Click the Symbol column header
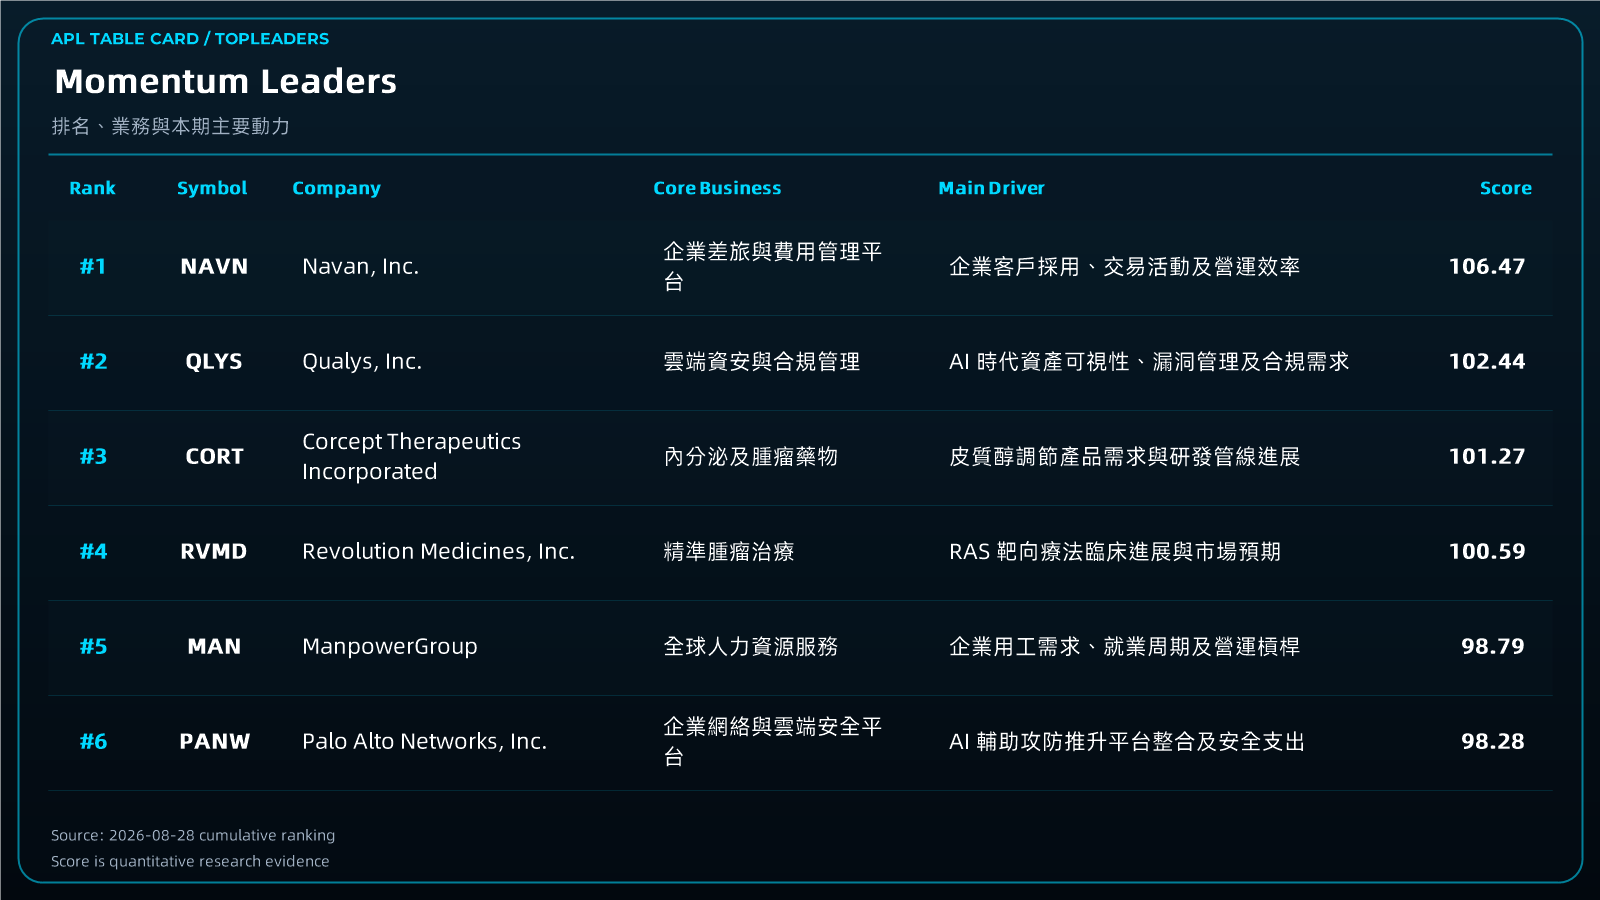This screenshot has height=900, width=1600. coord(212,188)
